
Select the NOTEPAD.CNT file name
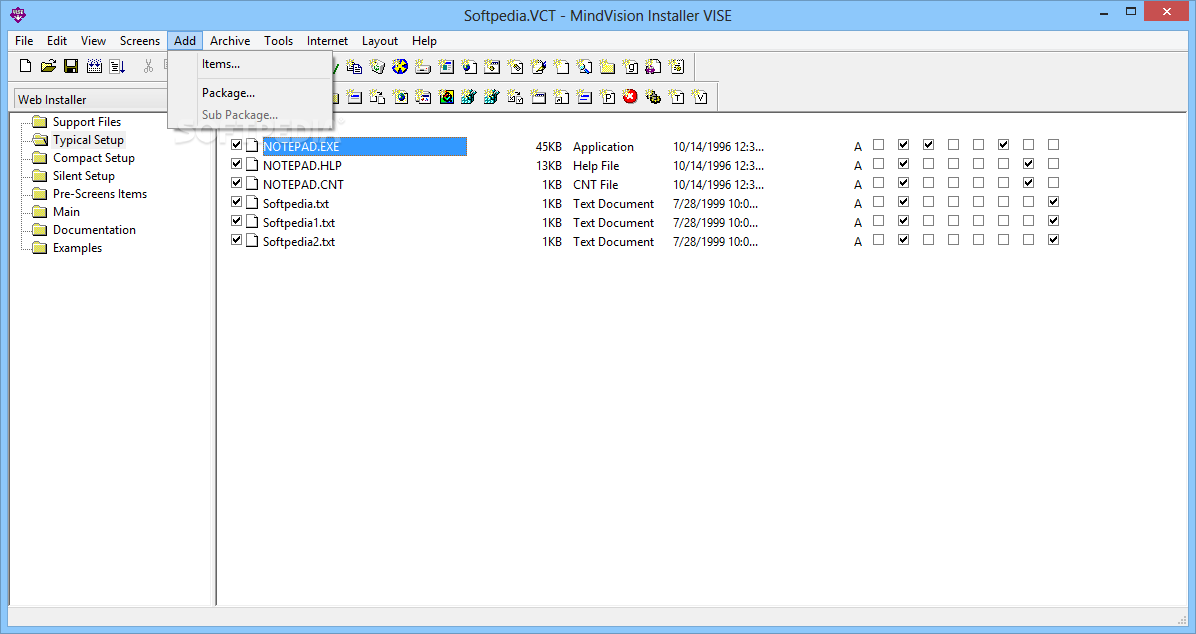303,185
